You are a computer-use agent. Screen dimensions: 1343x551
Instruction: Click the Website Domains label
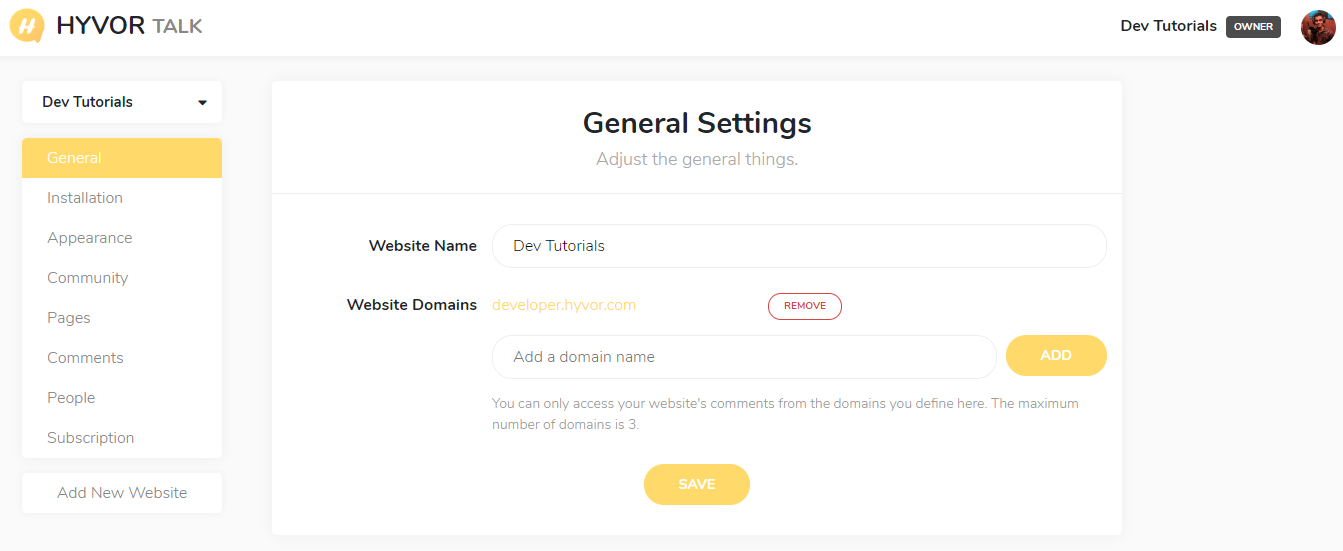pyautogui.click(x=412, y=305)
